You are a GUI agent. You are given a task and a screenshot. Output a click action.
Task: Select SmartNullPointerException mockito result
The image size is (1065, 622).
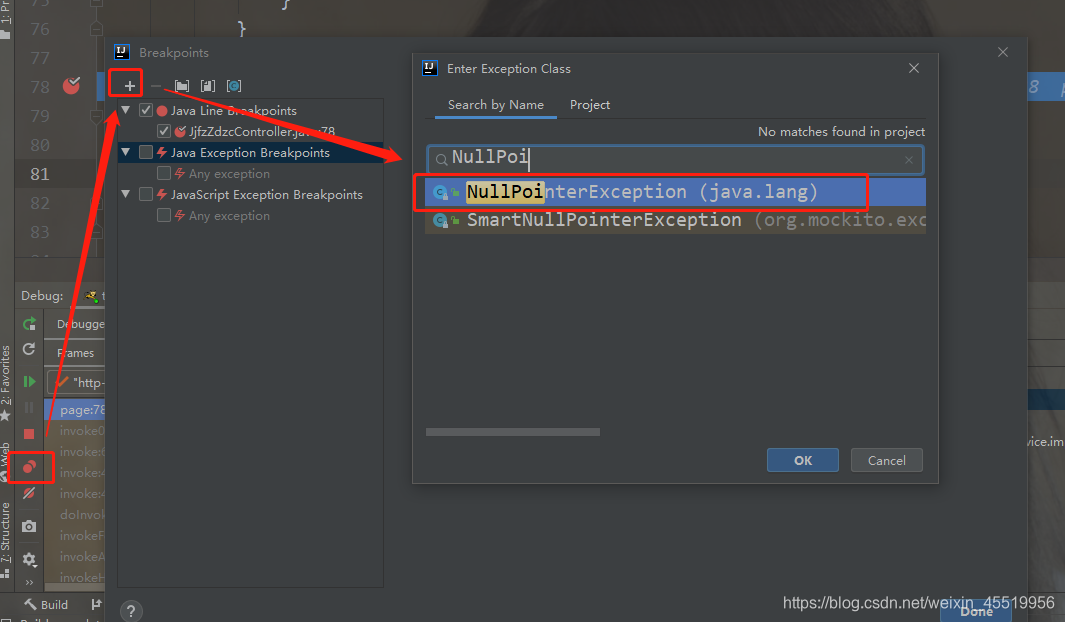tap(676, 220)
